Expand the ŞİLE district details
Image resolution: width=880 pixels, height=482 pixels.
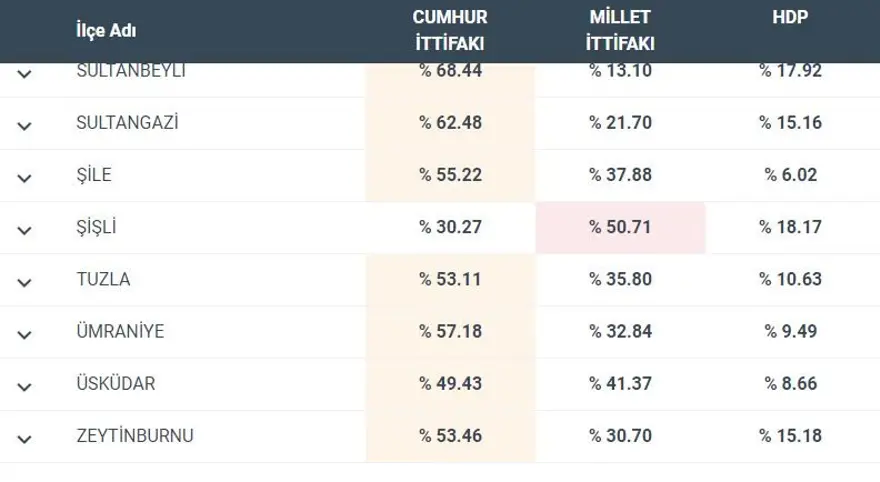coord(25,177)
